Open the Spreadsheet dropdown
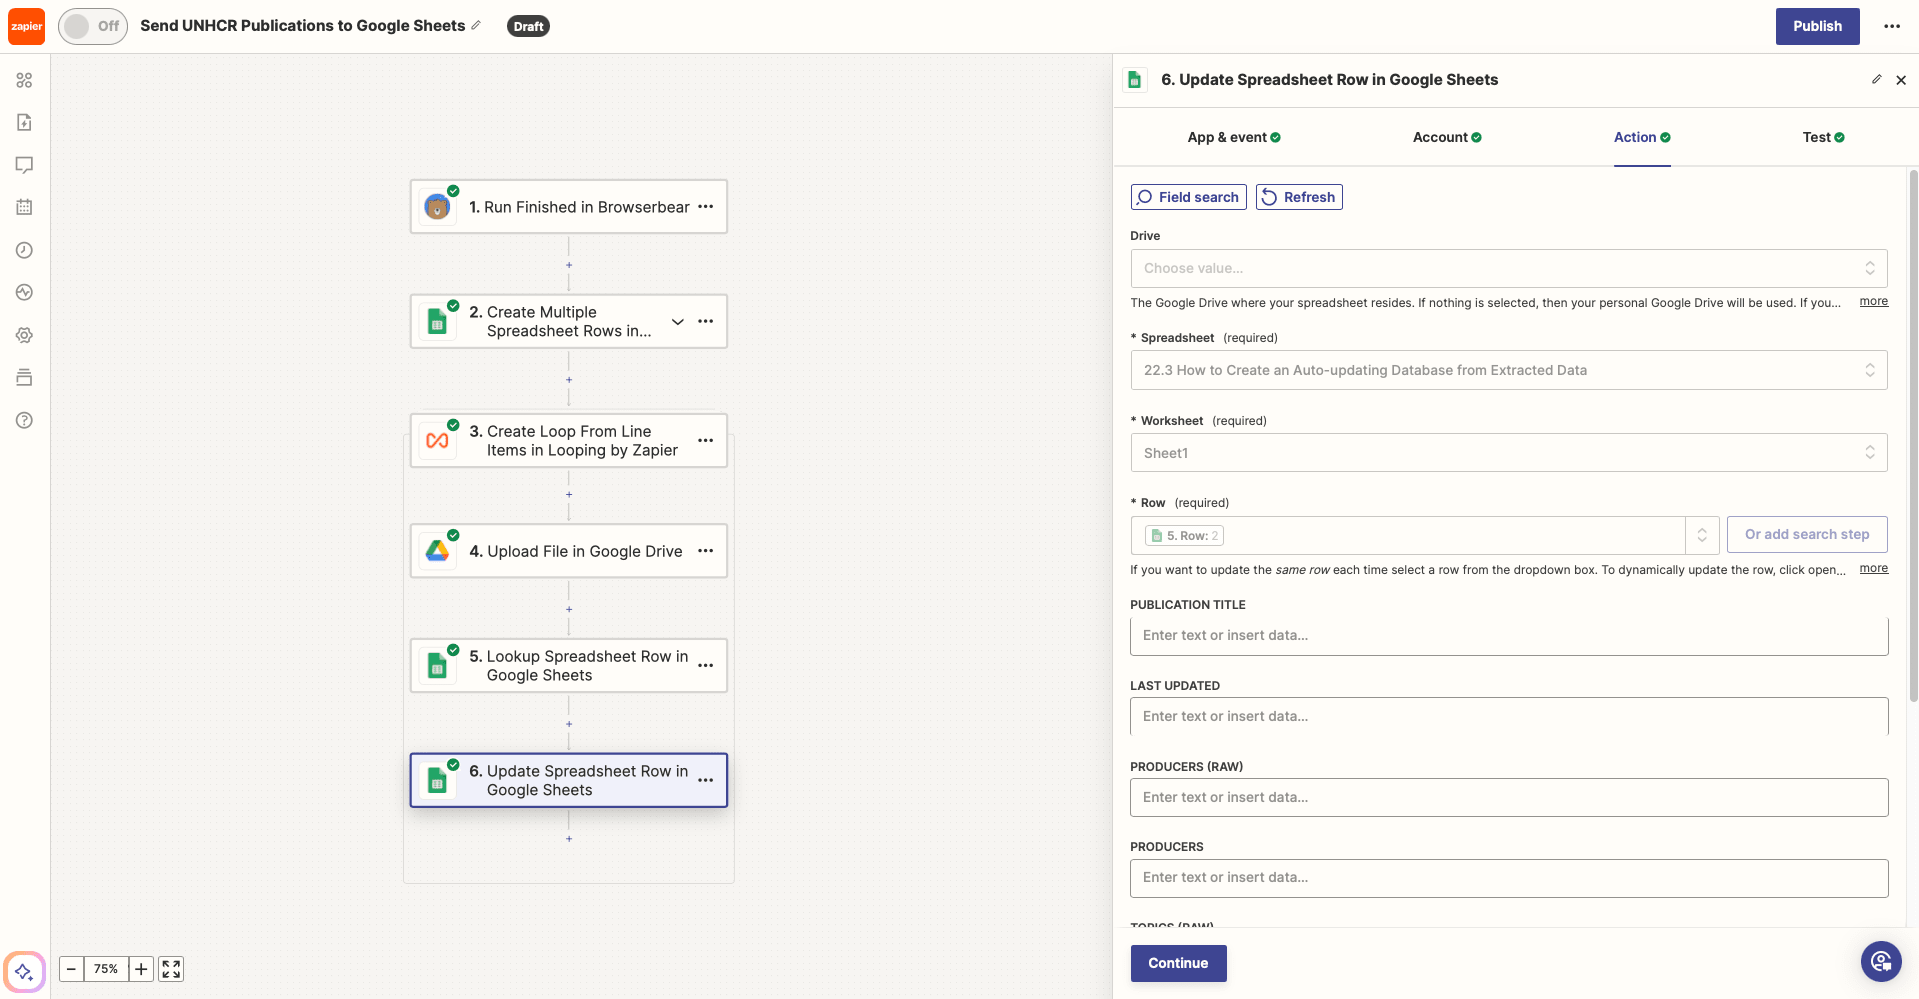The width and height of the screenshot is (1919, 999). click(x=1508, y=370)
